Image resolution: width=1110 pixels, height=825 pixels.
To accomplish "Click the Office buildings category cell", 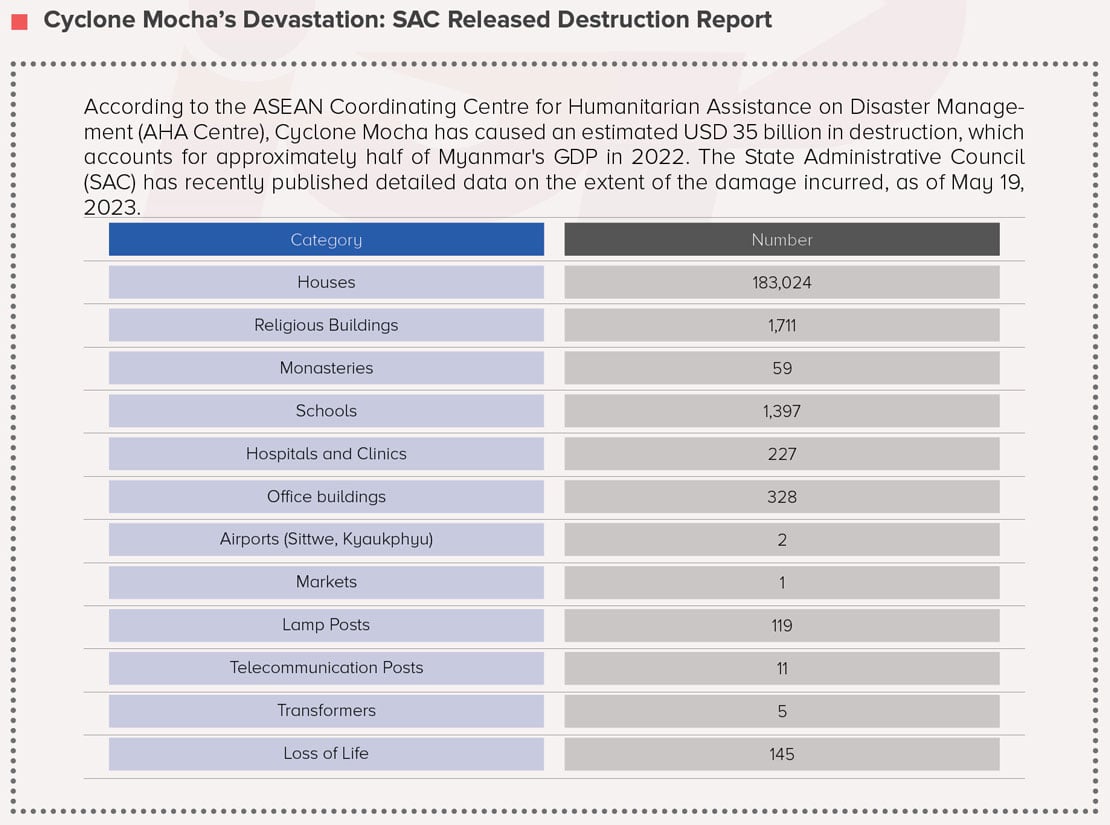I will pyautogui.click(x=326, y=497).
